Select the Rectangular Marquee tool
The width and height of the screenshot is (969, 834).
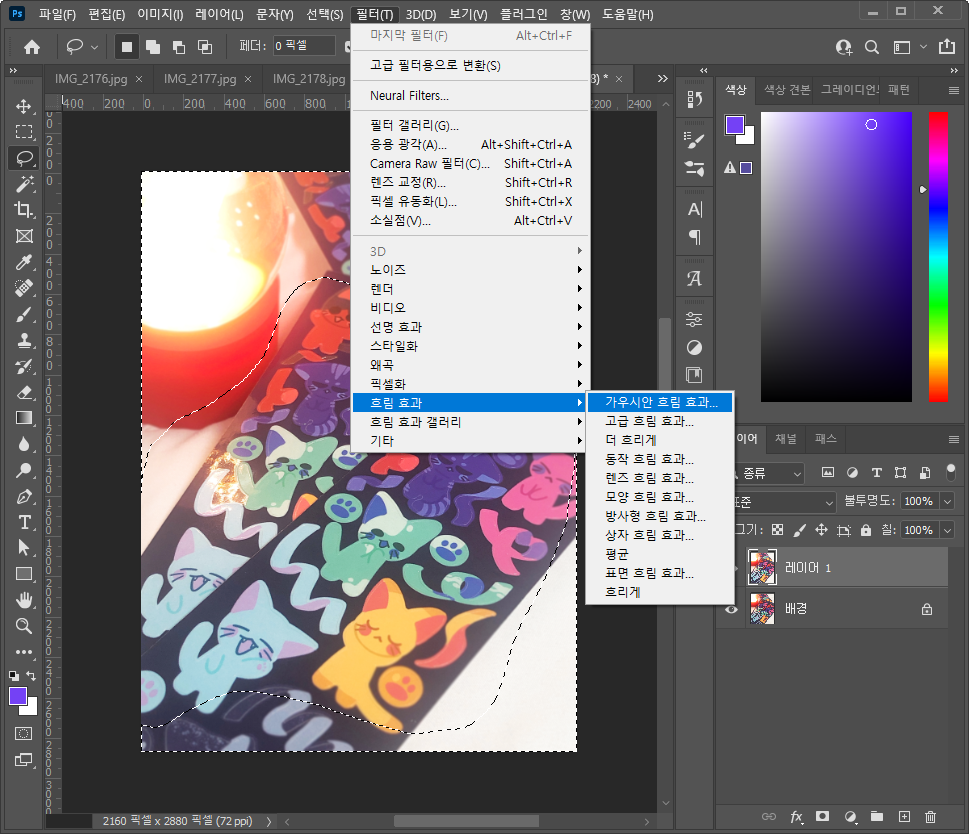[24, 132]
